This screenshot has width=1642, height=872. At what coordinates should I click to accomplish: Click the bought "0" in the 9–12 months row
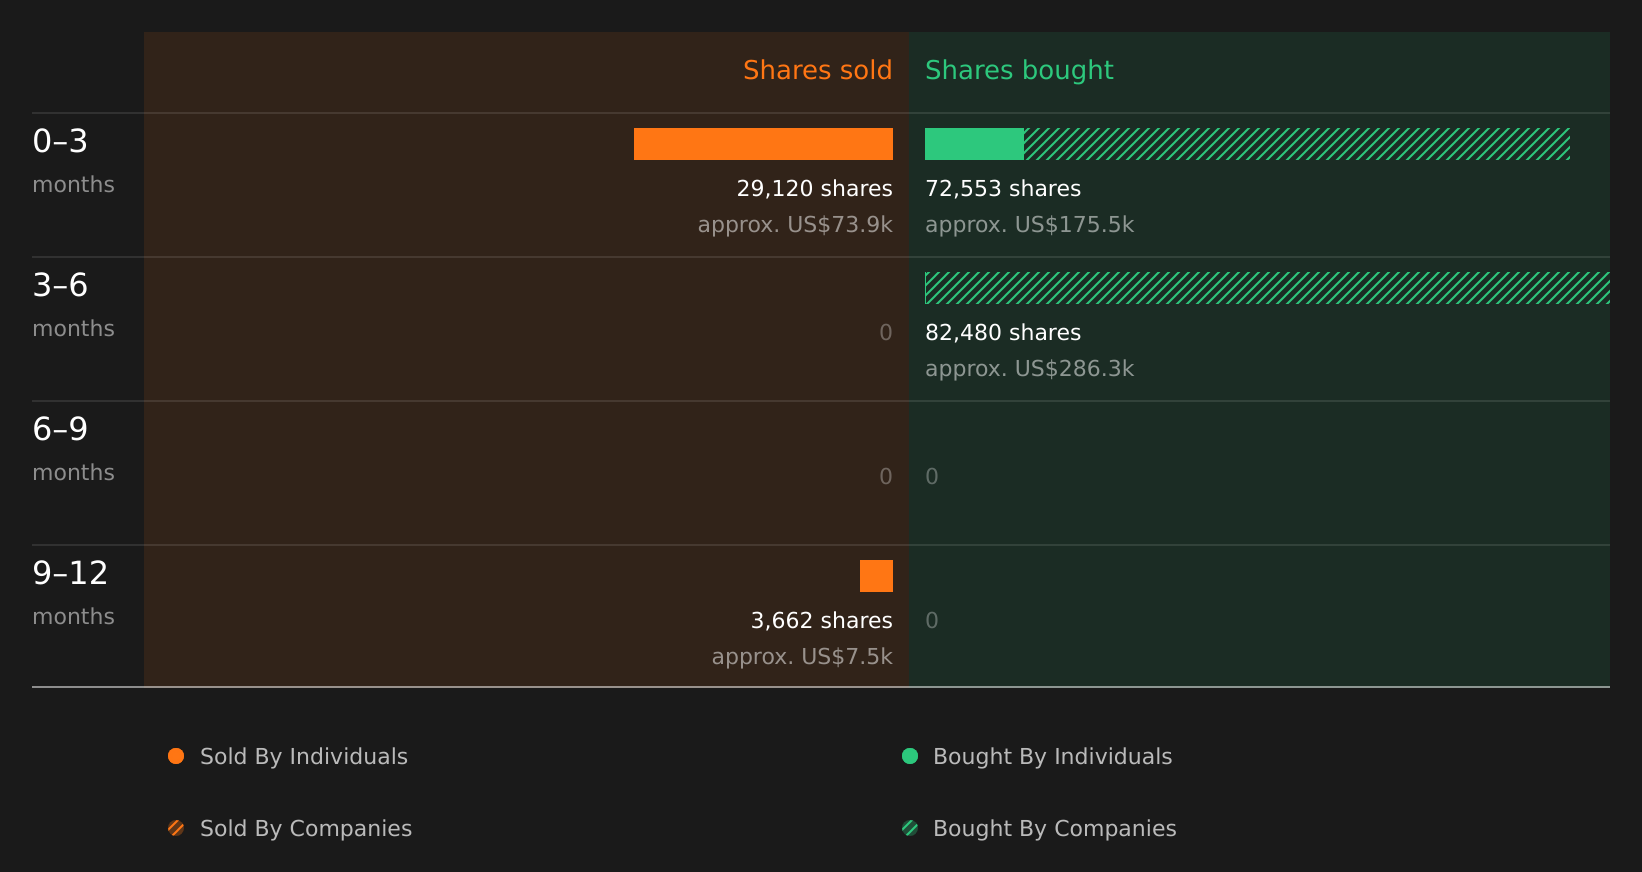[932, 620]
